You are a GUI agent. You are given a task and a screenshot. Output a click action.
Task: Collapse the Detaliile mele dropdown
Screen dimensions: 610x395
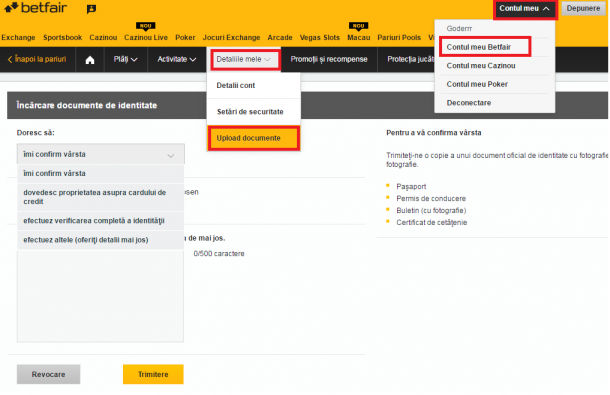245,60
